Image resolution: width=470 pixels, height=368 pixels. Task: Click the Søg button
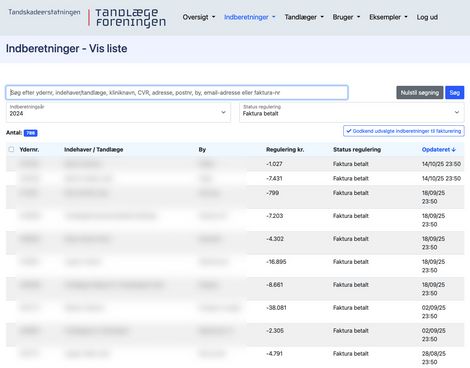point(454,92)
